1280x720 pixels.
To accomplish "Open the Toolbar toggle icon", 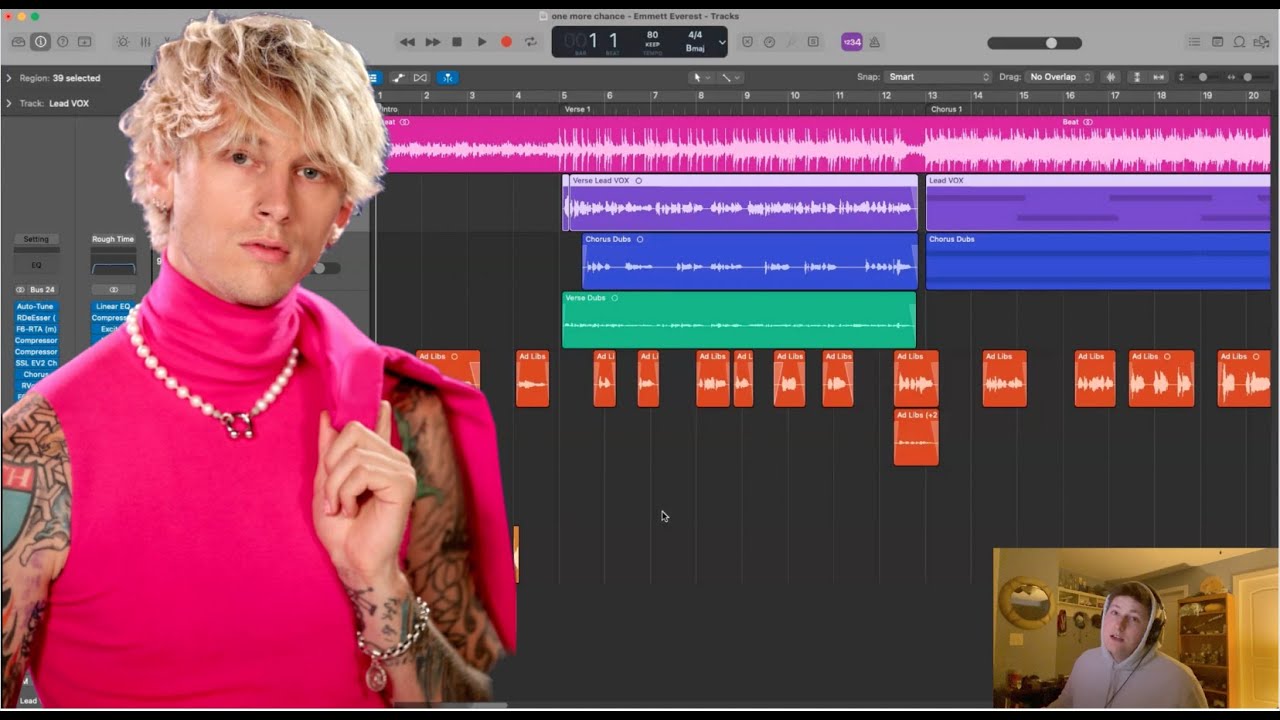I will (x=84, y=42).
